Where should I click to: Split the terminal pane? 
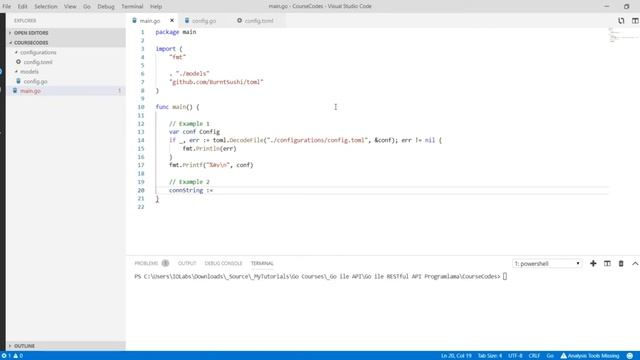pyautogui.click(x=607, y=264)
